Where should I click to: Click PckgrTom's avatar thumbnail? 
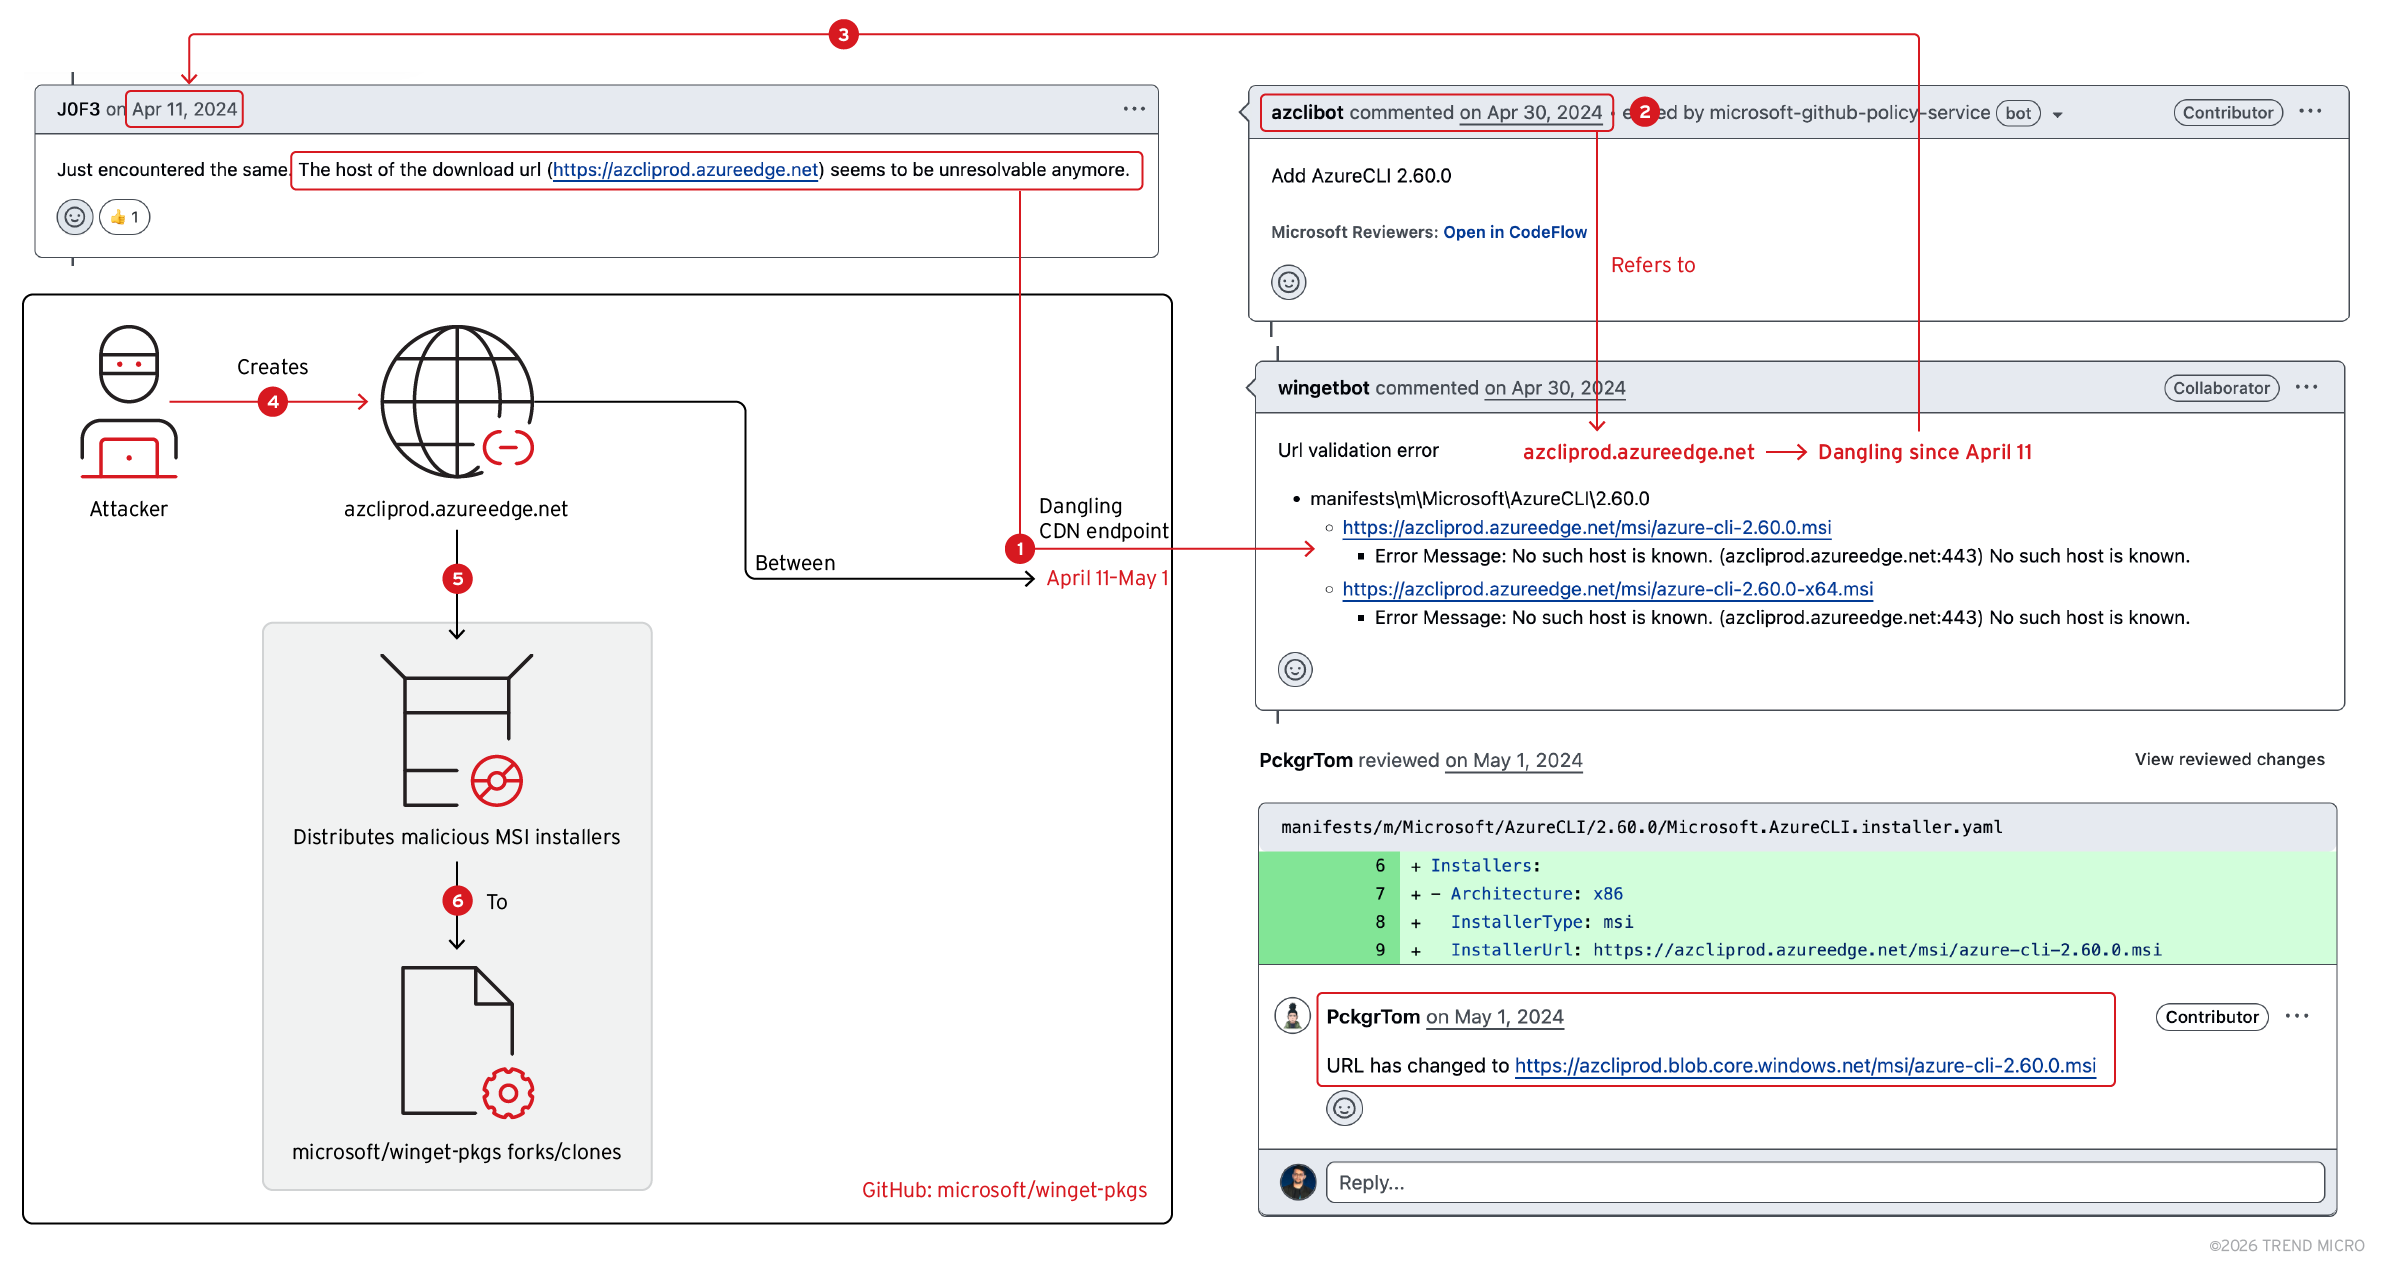click(x=1292, y=1017)
